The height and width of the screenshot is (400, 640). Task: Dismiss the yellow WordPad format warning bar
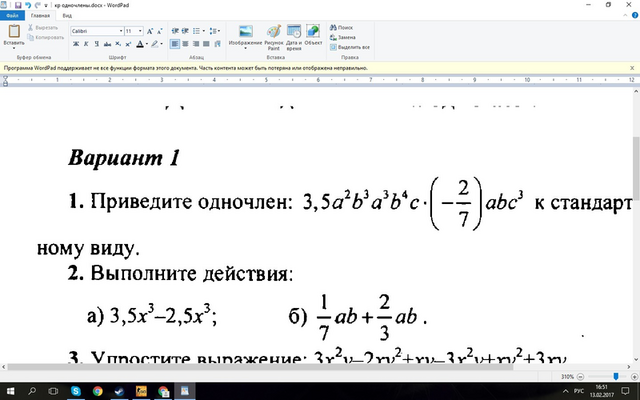[632, 68]
